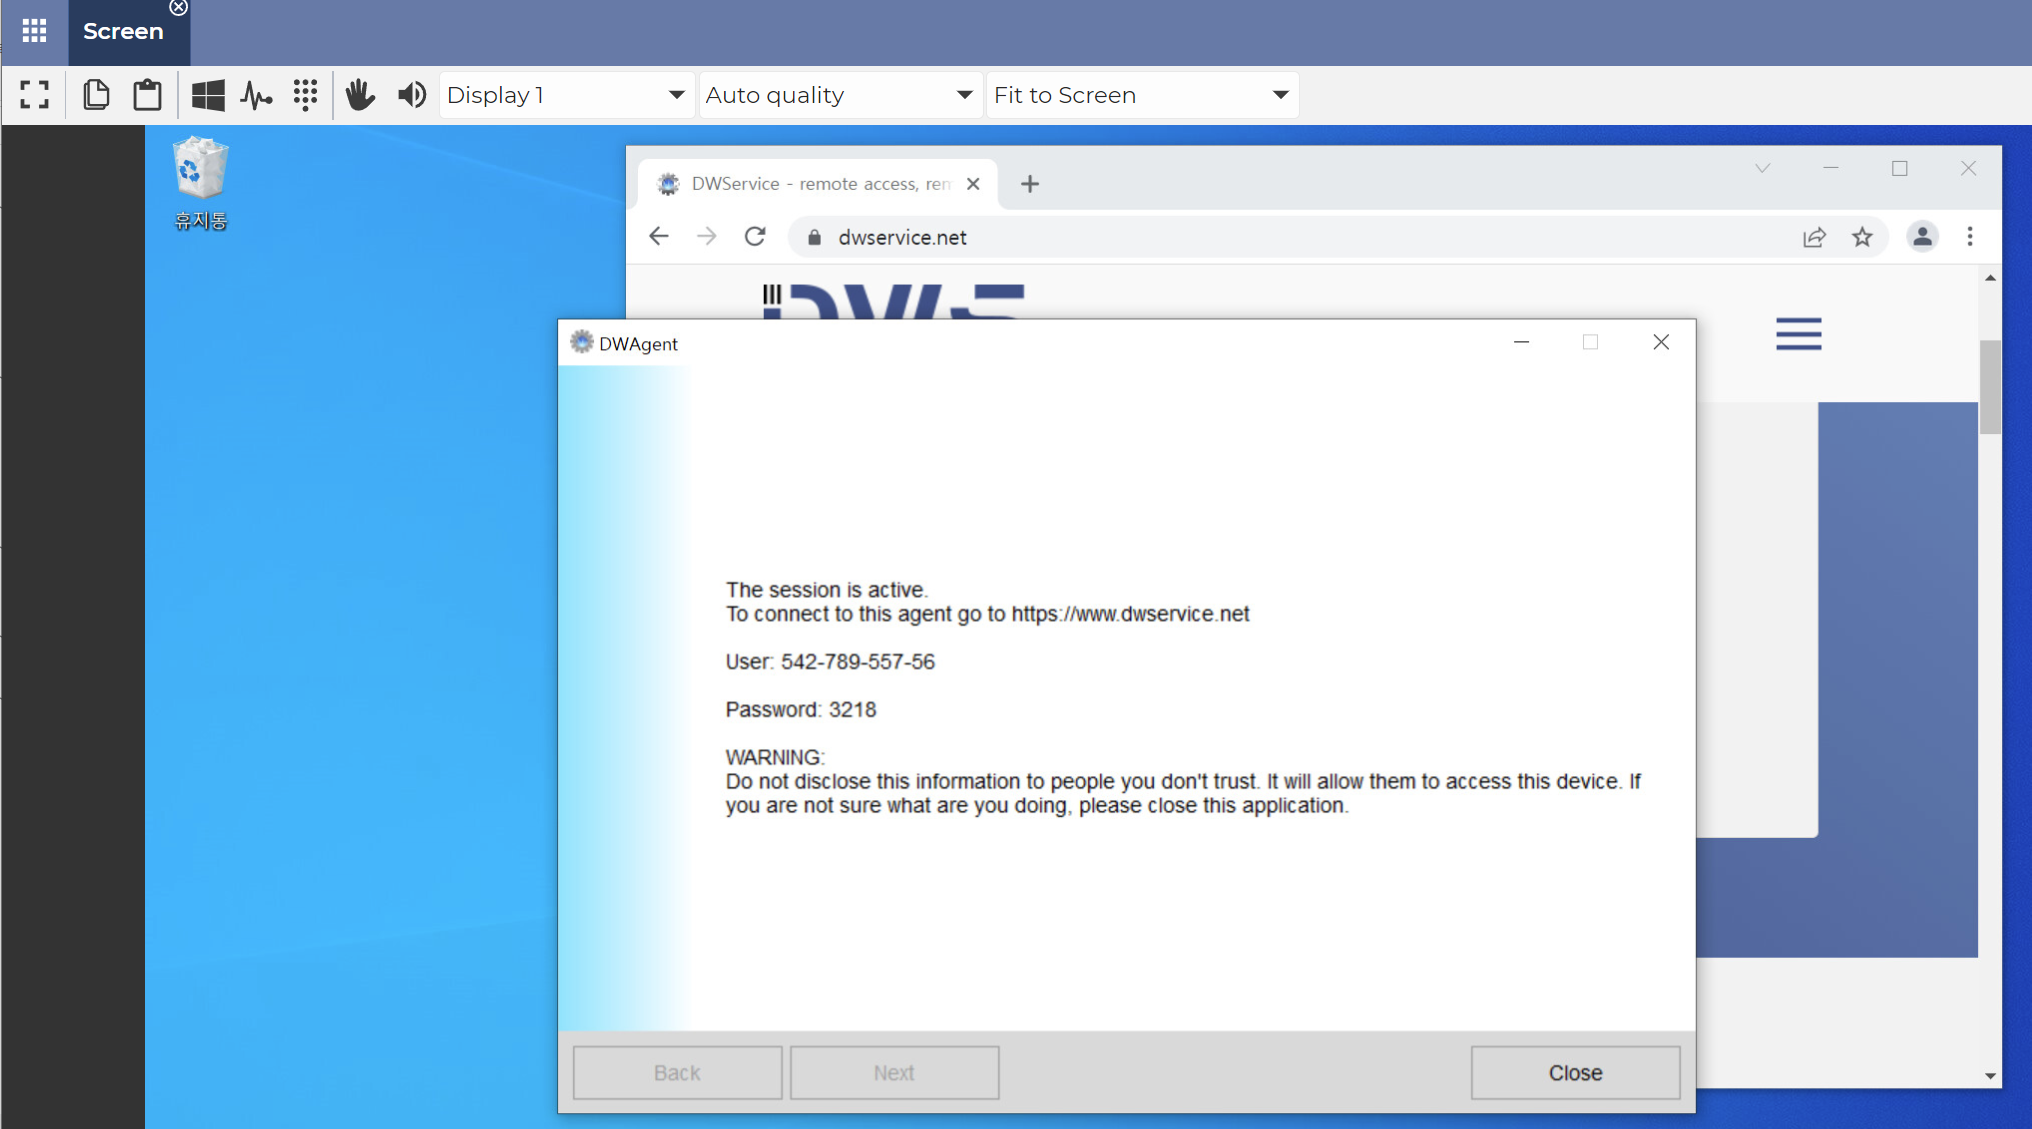Click the https://www.dwservice.net text
2032x1129 pixels.
point(1130,614)
